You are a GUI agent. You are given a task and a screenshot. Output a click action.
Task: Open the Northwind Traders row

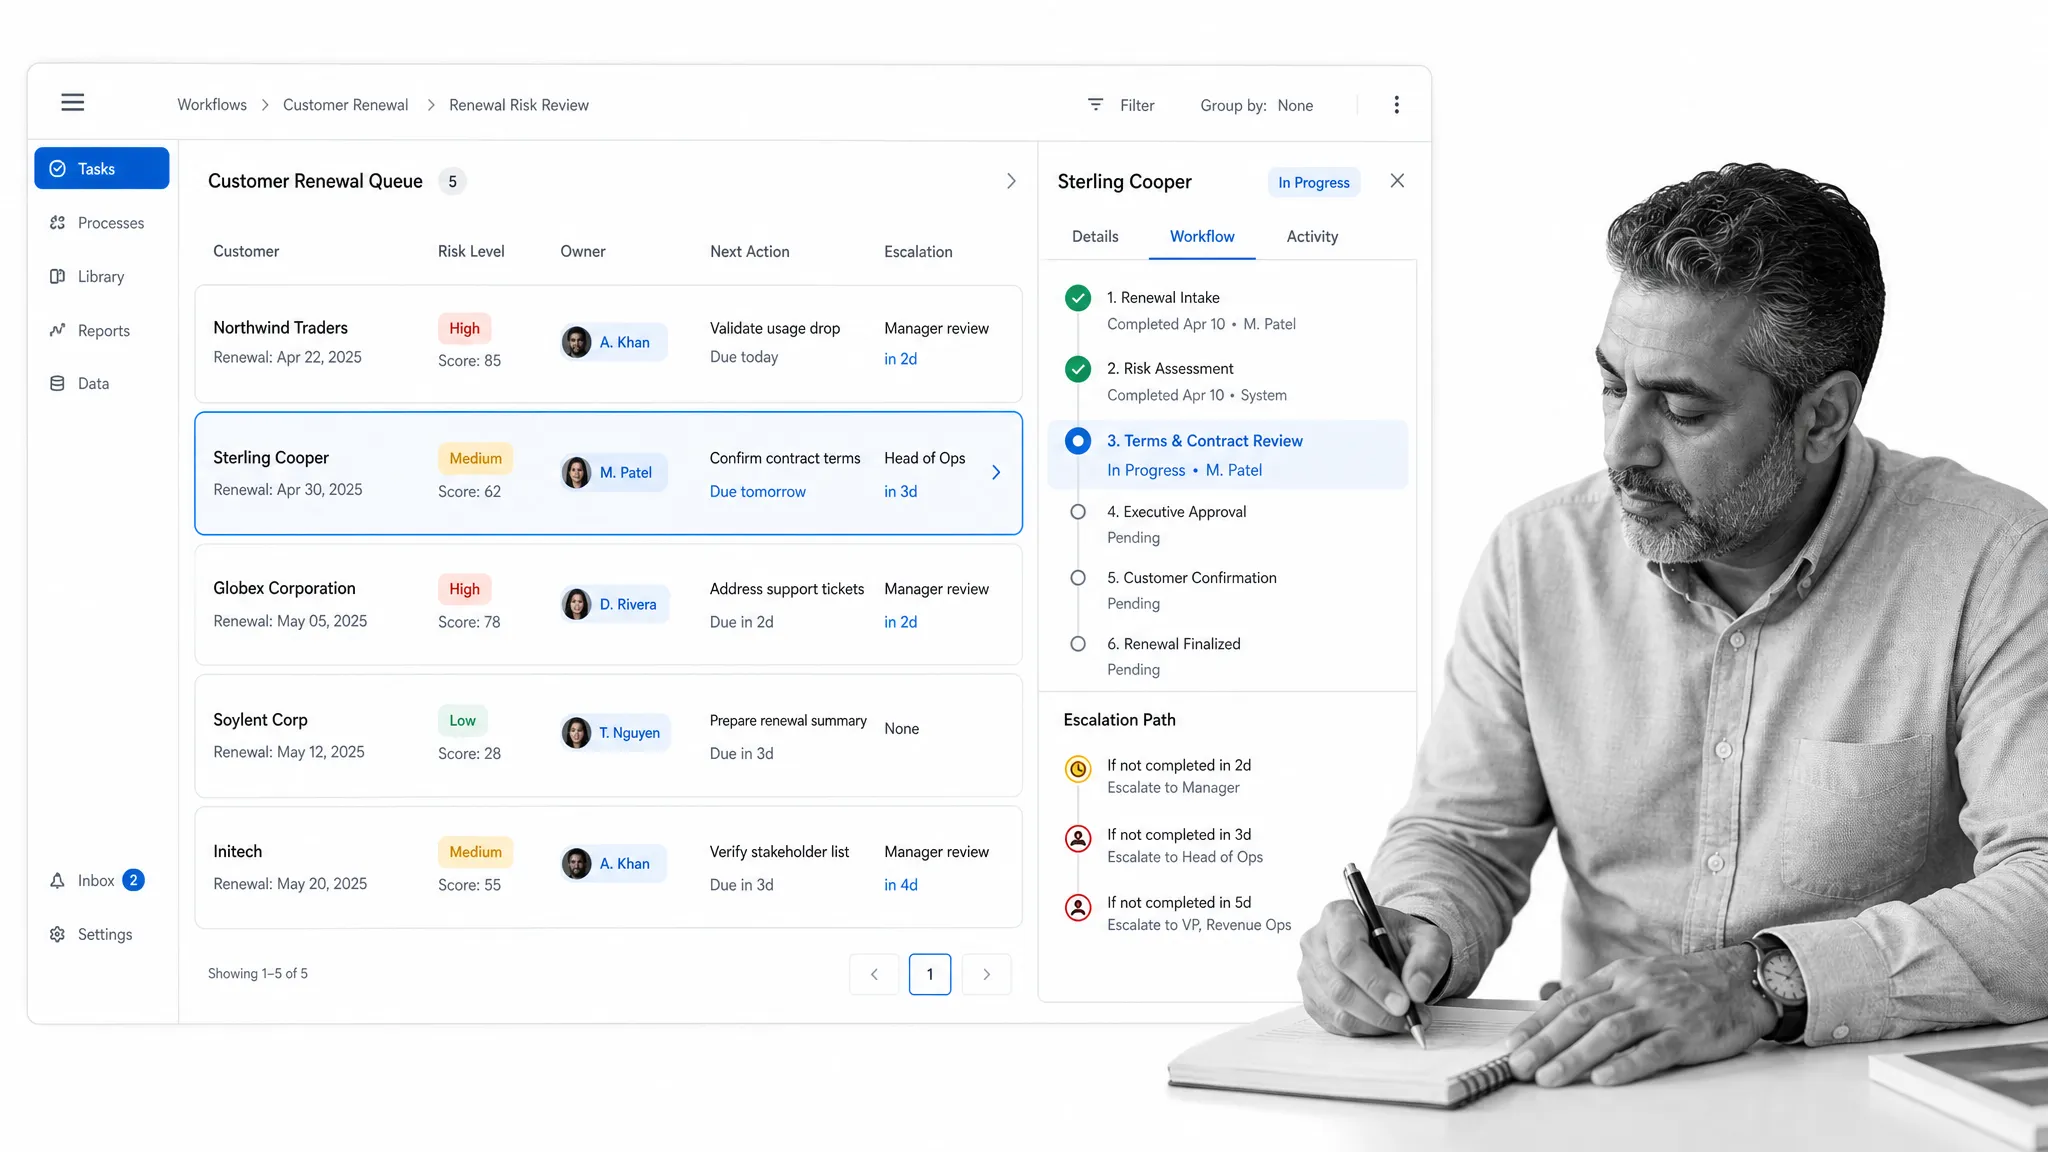608,344
